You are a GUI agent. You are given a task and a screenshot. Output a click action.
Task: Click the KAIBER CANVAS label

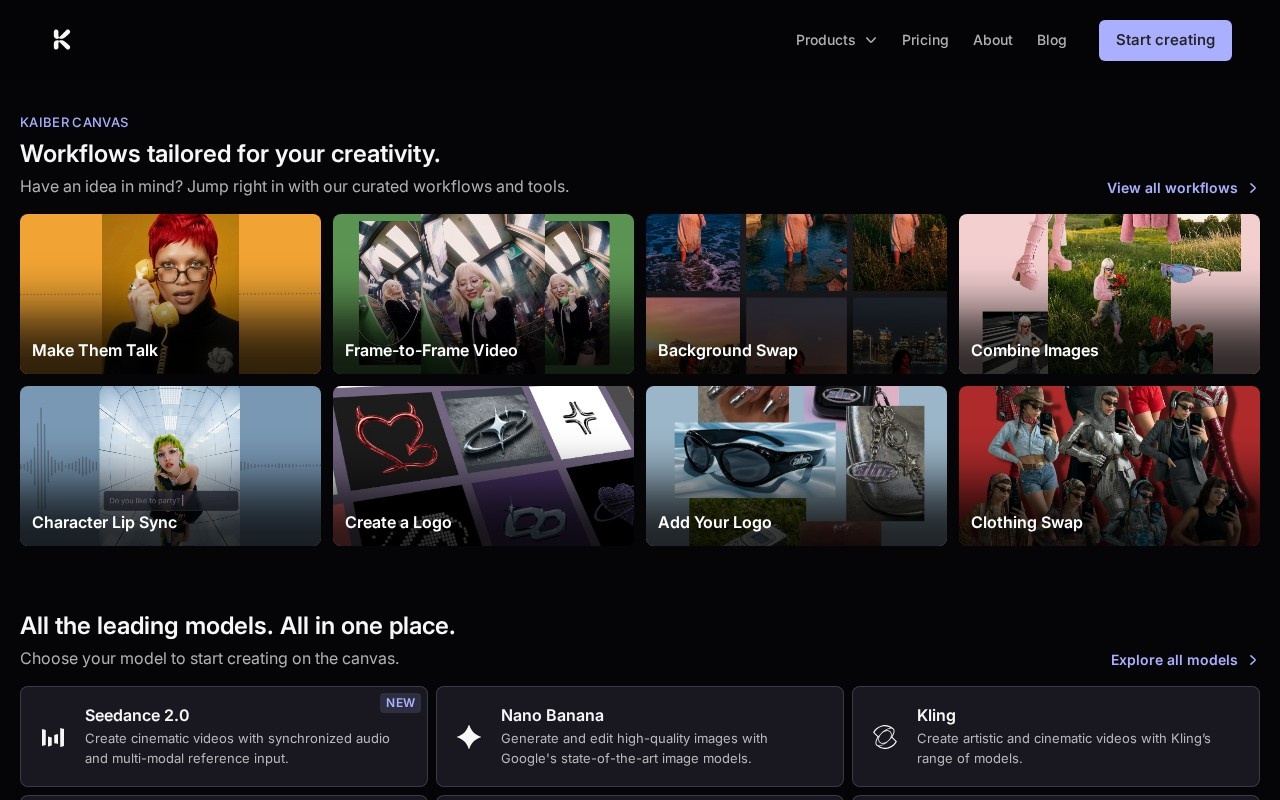click(74, 122)
